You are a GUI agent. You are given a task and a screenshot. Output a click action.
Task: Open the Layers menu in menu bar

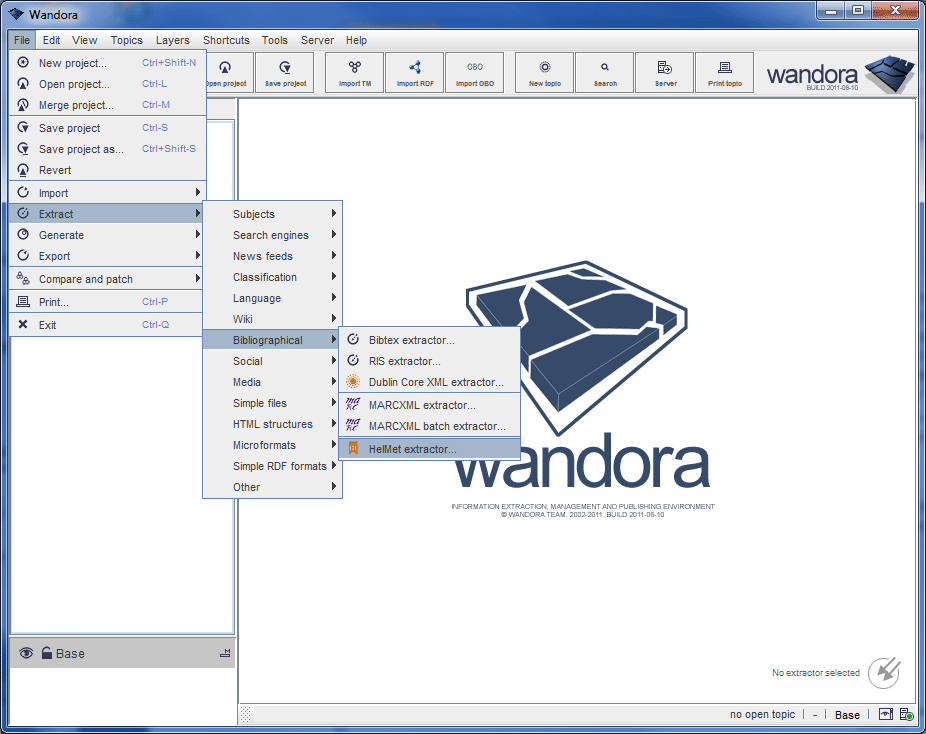(172, 40)
